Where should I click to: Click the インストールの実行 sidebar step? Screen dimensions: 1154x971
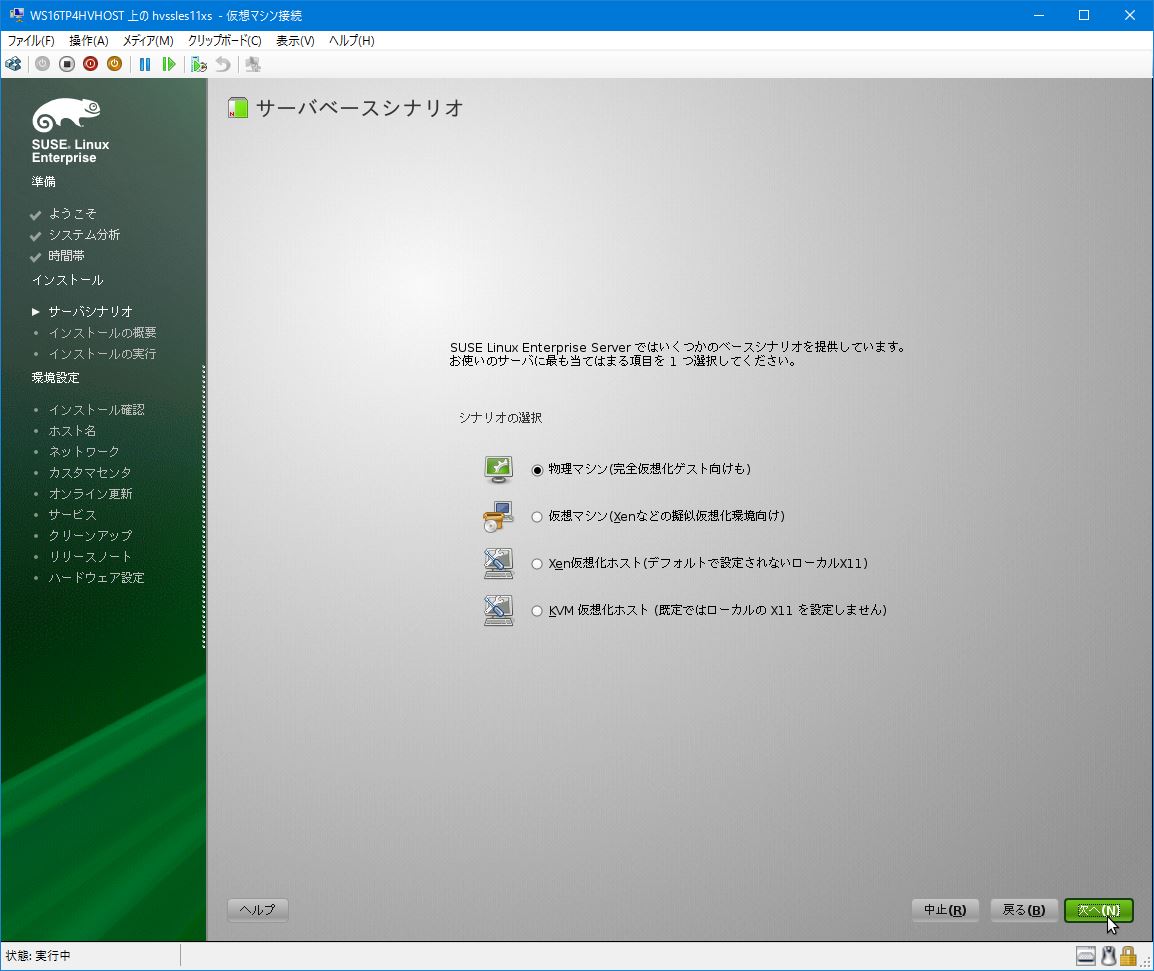102,354
